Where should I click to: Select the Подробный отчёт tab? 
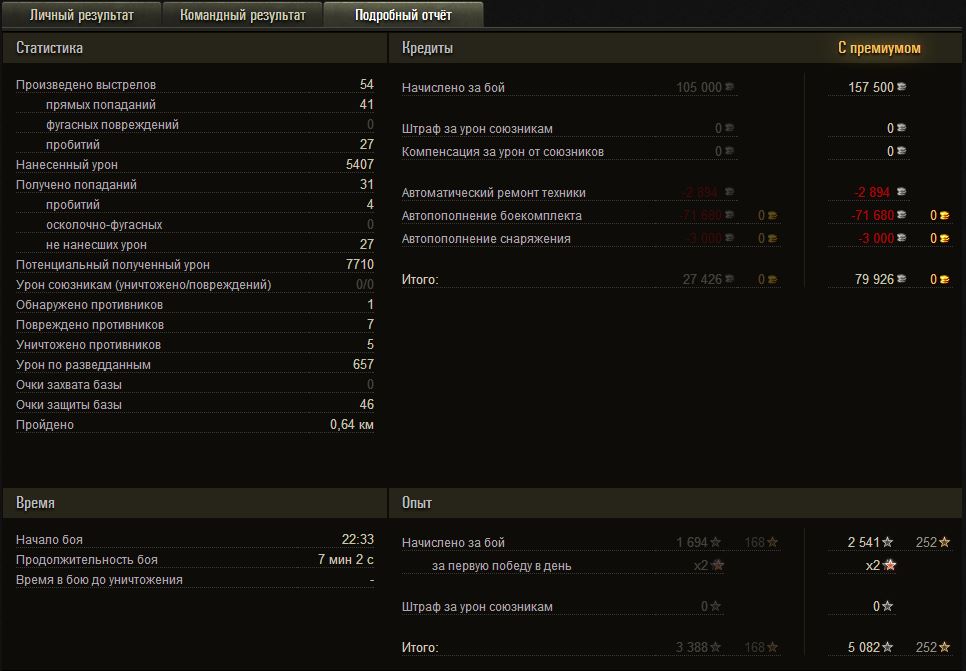(403, 15)
